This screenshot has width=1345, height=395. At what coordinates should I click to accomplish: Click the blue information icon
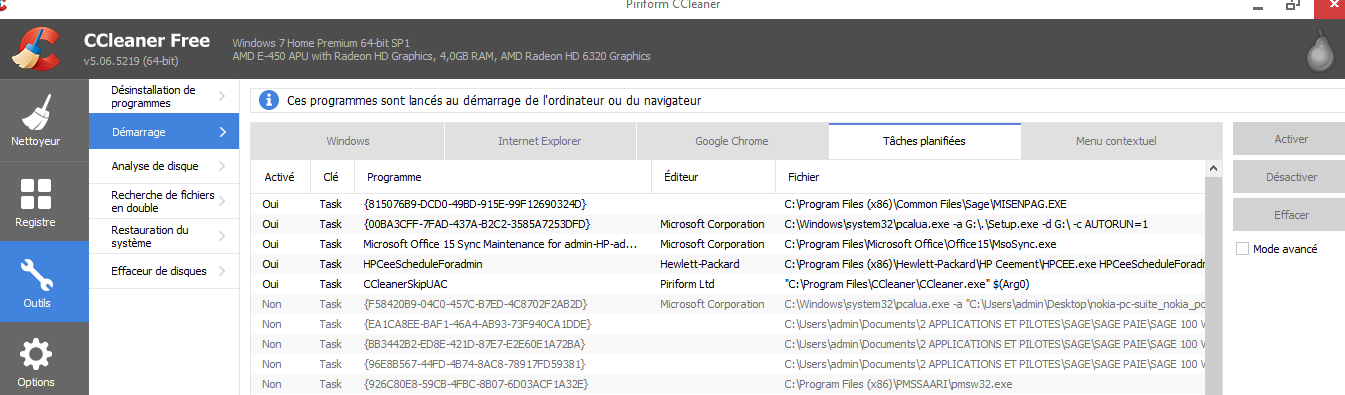pos(268,100)
